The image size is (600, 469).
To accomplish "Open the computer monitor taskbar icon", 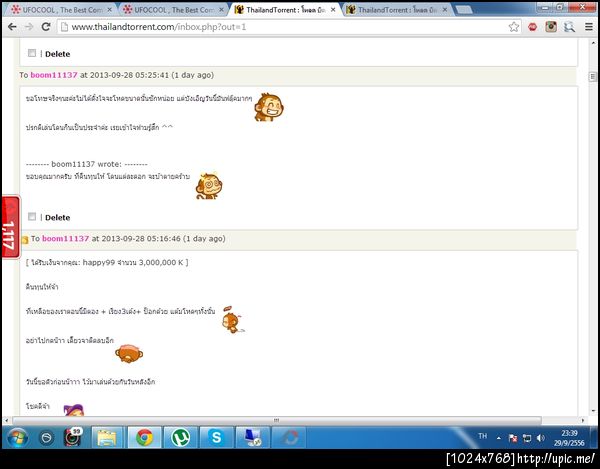I will click(x=253, y=438).
